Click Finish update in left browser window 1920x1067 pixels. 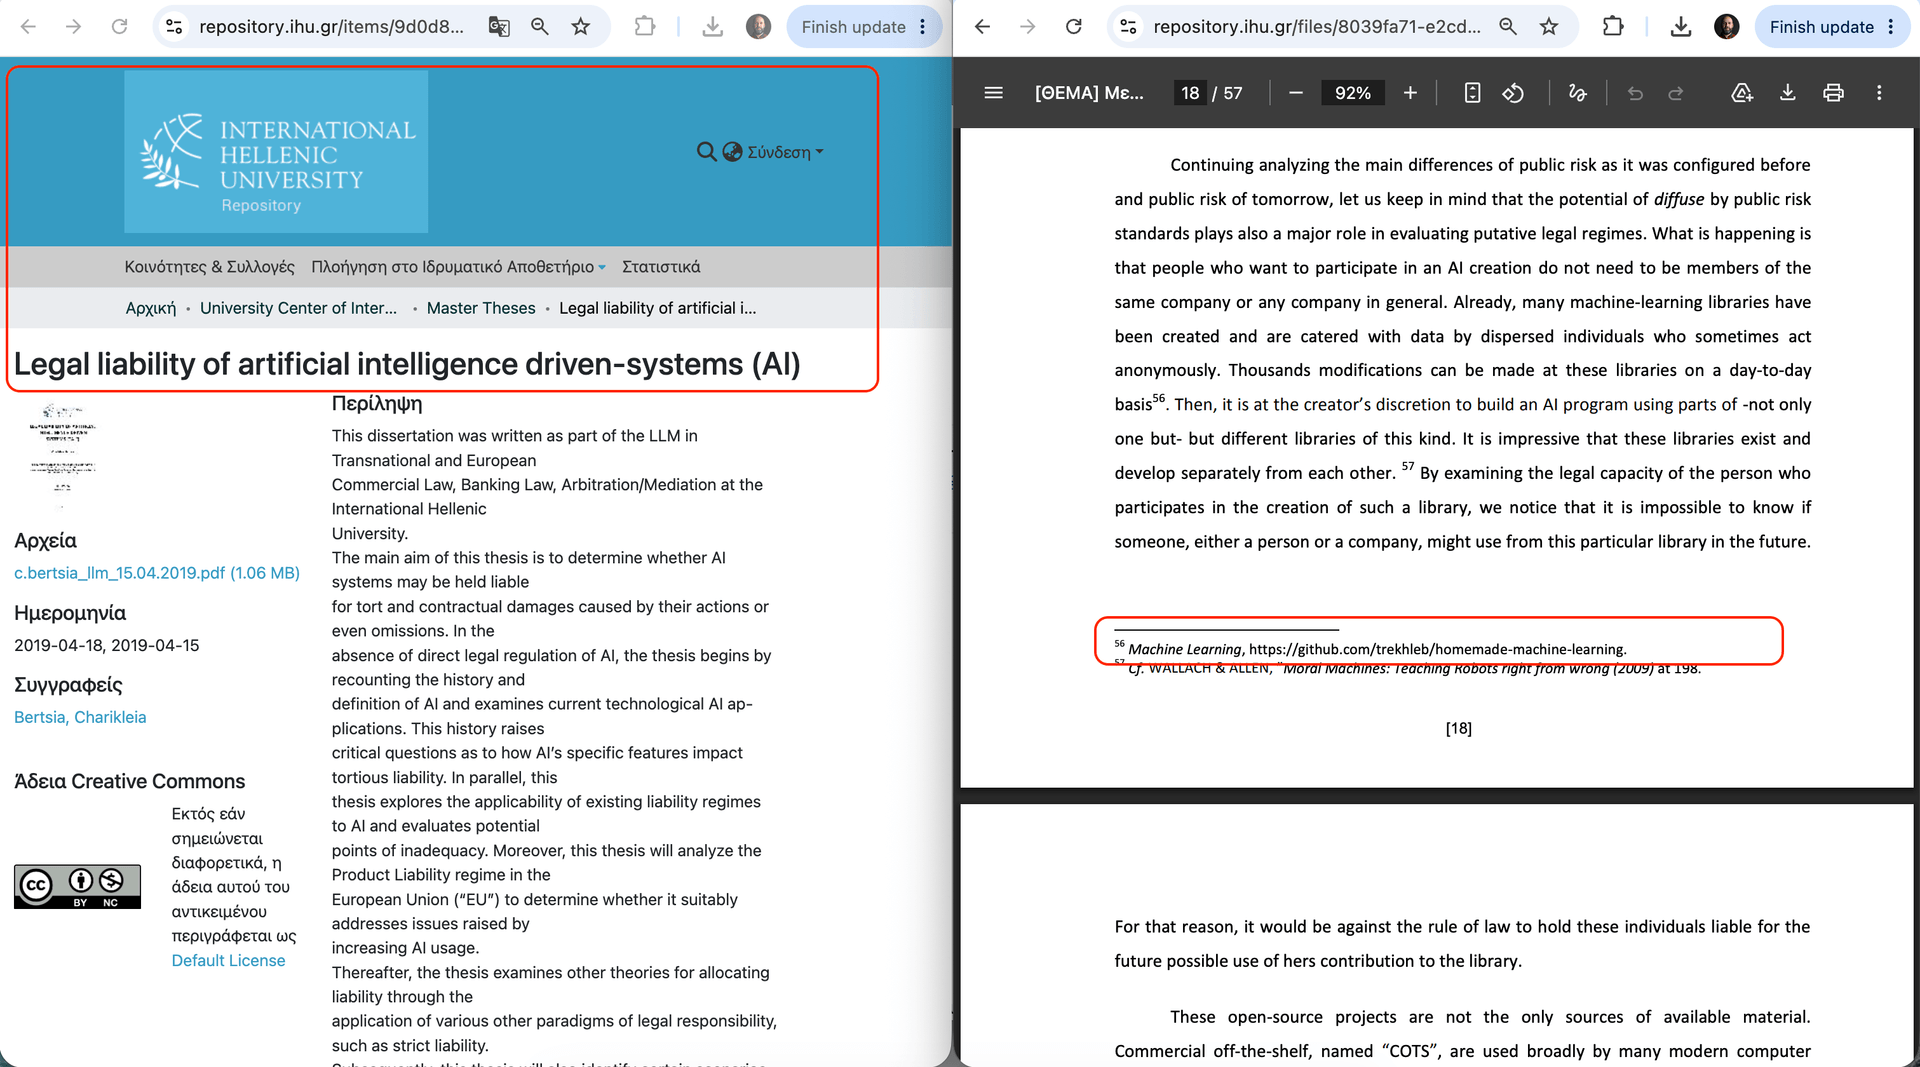[x=853, y=27]
